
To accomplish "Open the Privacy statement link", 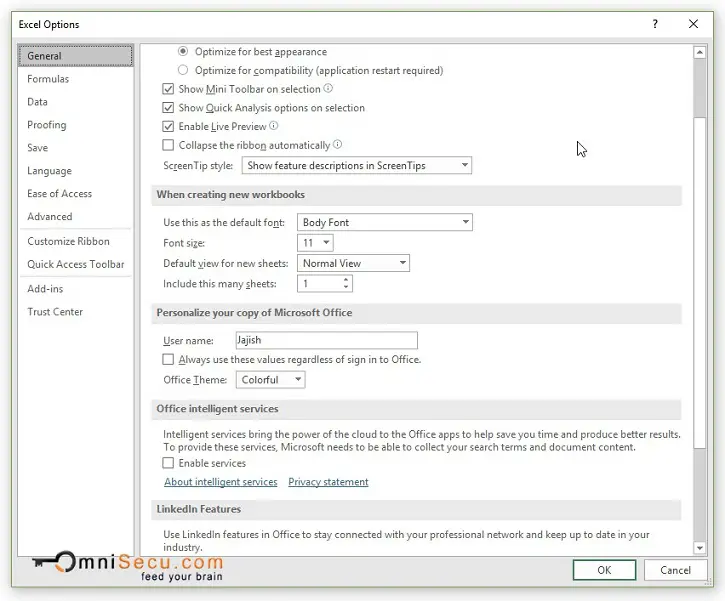I will point(328,482).
